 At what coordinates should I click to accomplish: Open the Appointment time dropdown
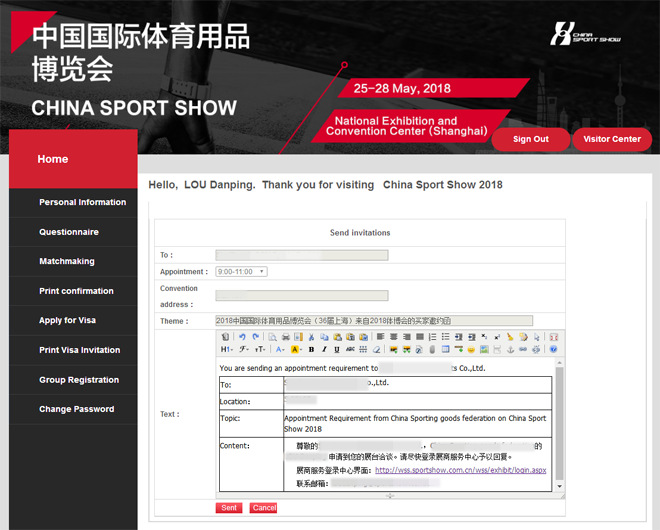tap(241, 272)
